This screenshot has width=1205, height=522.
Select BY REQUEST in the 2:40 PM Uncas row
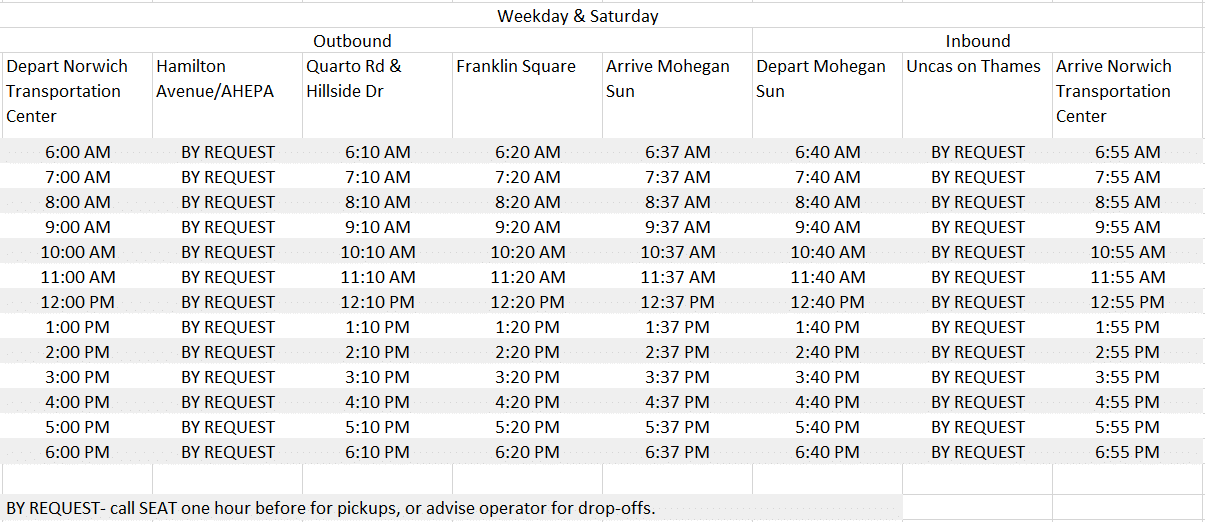pyautogui.click(x=977, y=352)
